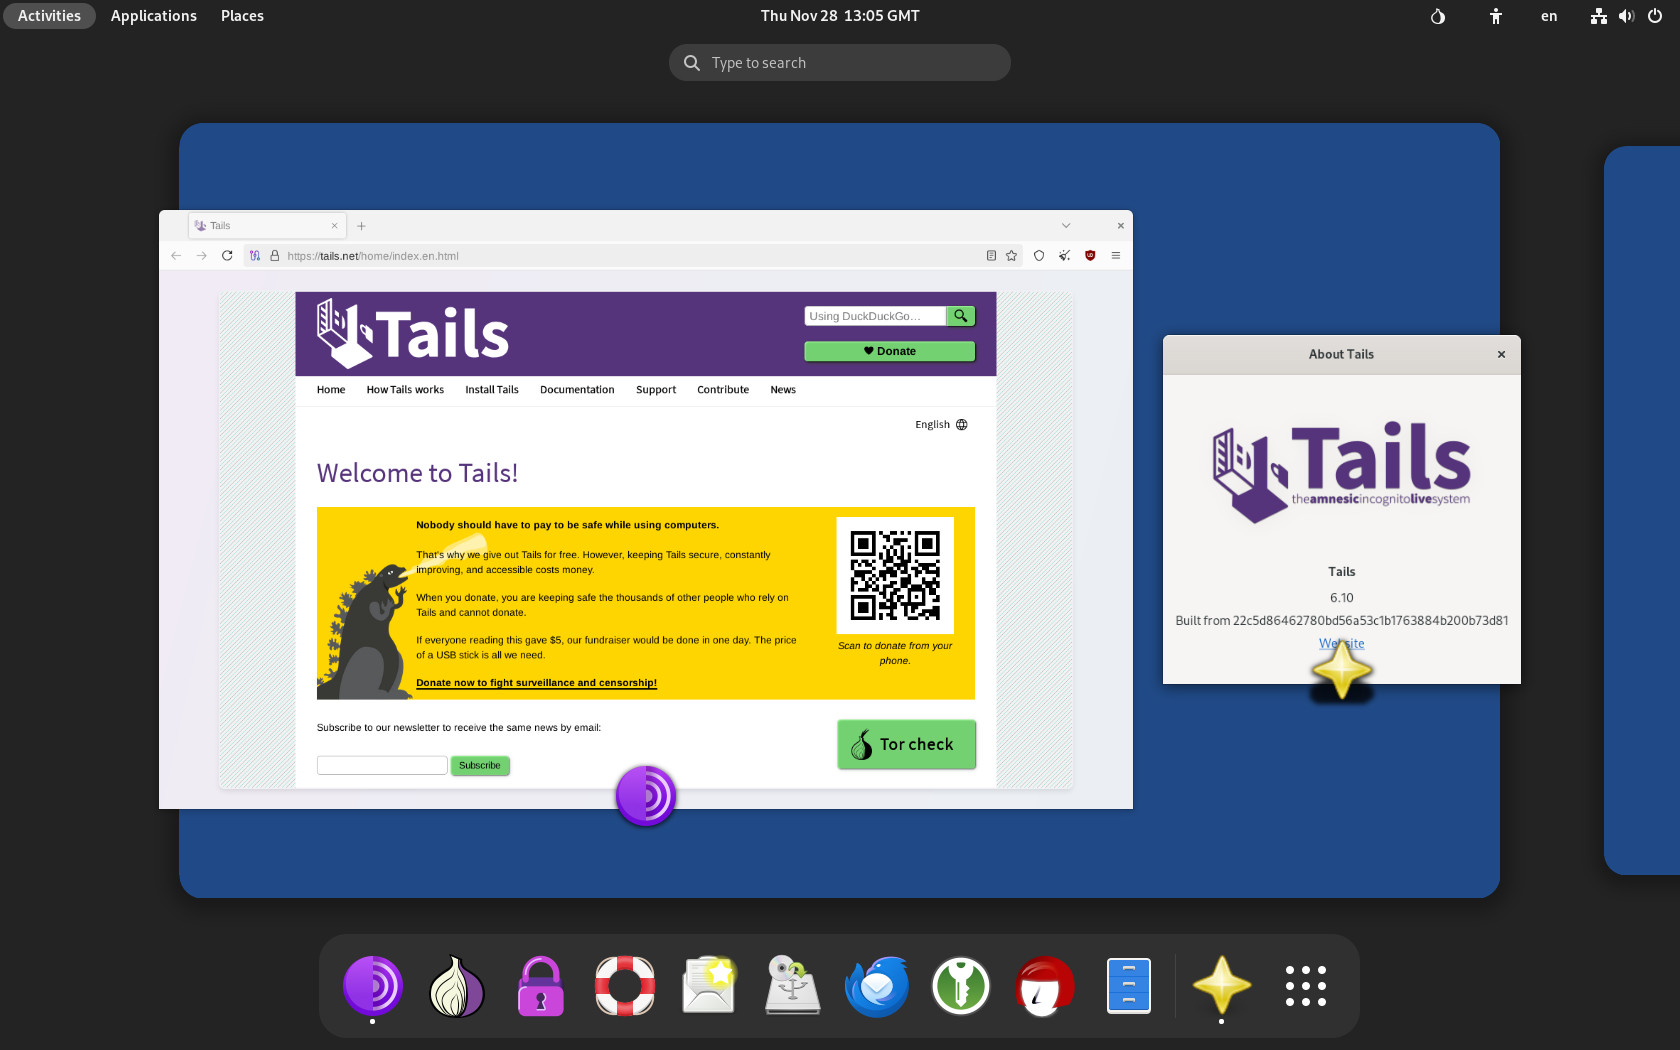Click the newsletter email input field
1680x1050 pixels.
pyautogui.click(x=382, y=765)
